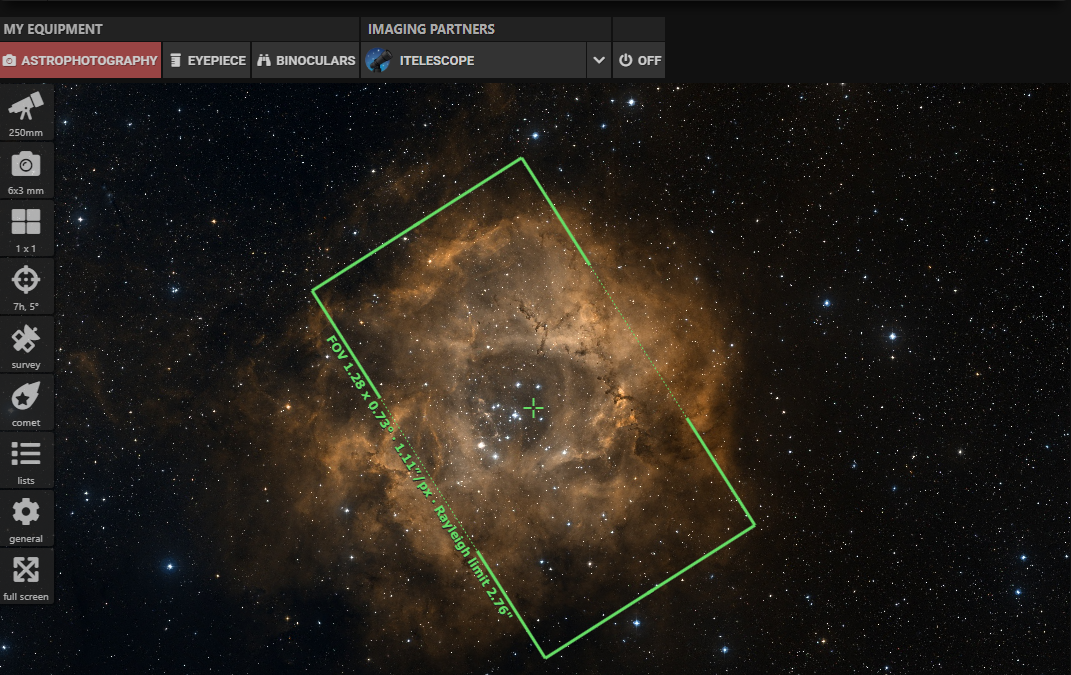Expand the iTelescope partner dropdown arrow
The height and width of the screenshot is (675, 1071).
click(599, 60)
